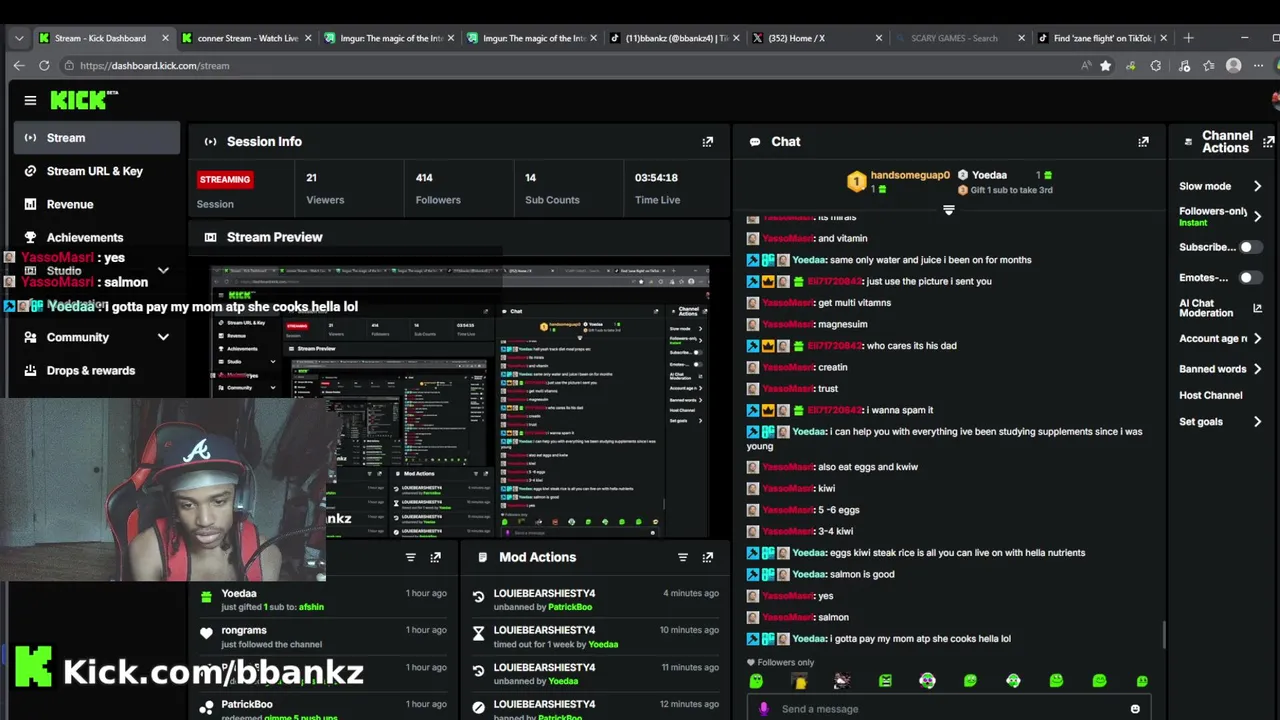Screen dimensions: 1280x720
Task: Pop out the Mod Actions panel
Action: (708, 557)
